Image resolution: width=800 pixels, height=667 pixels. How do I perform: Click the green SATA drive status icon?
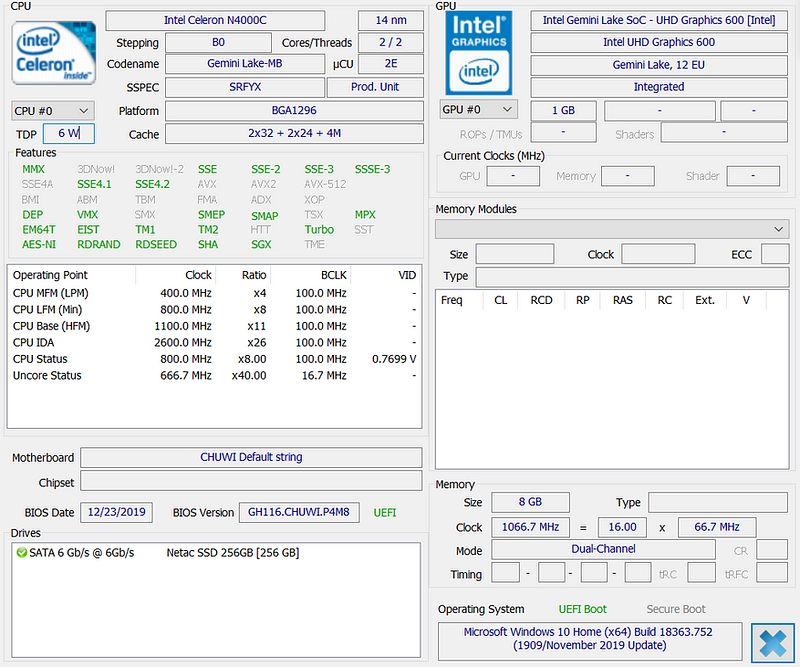[x=21, y=553]
